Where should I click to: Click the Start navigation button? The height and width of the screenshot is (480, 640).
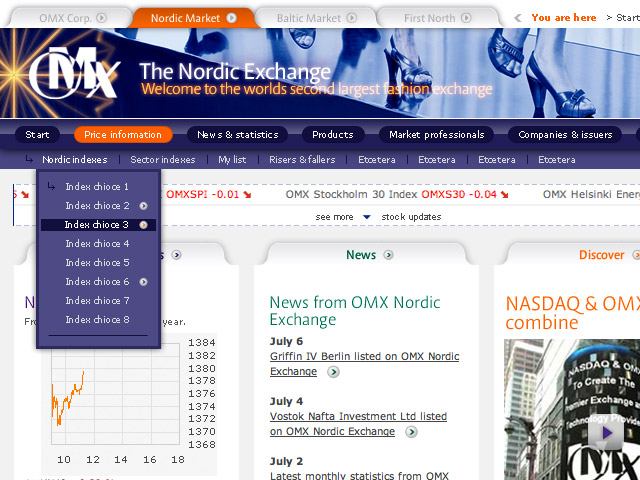37,135
